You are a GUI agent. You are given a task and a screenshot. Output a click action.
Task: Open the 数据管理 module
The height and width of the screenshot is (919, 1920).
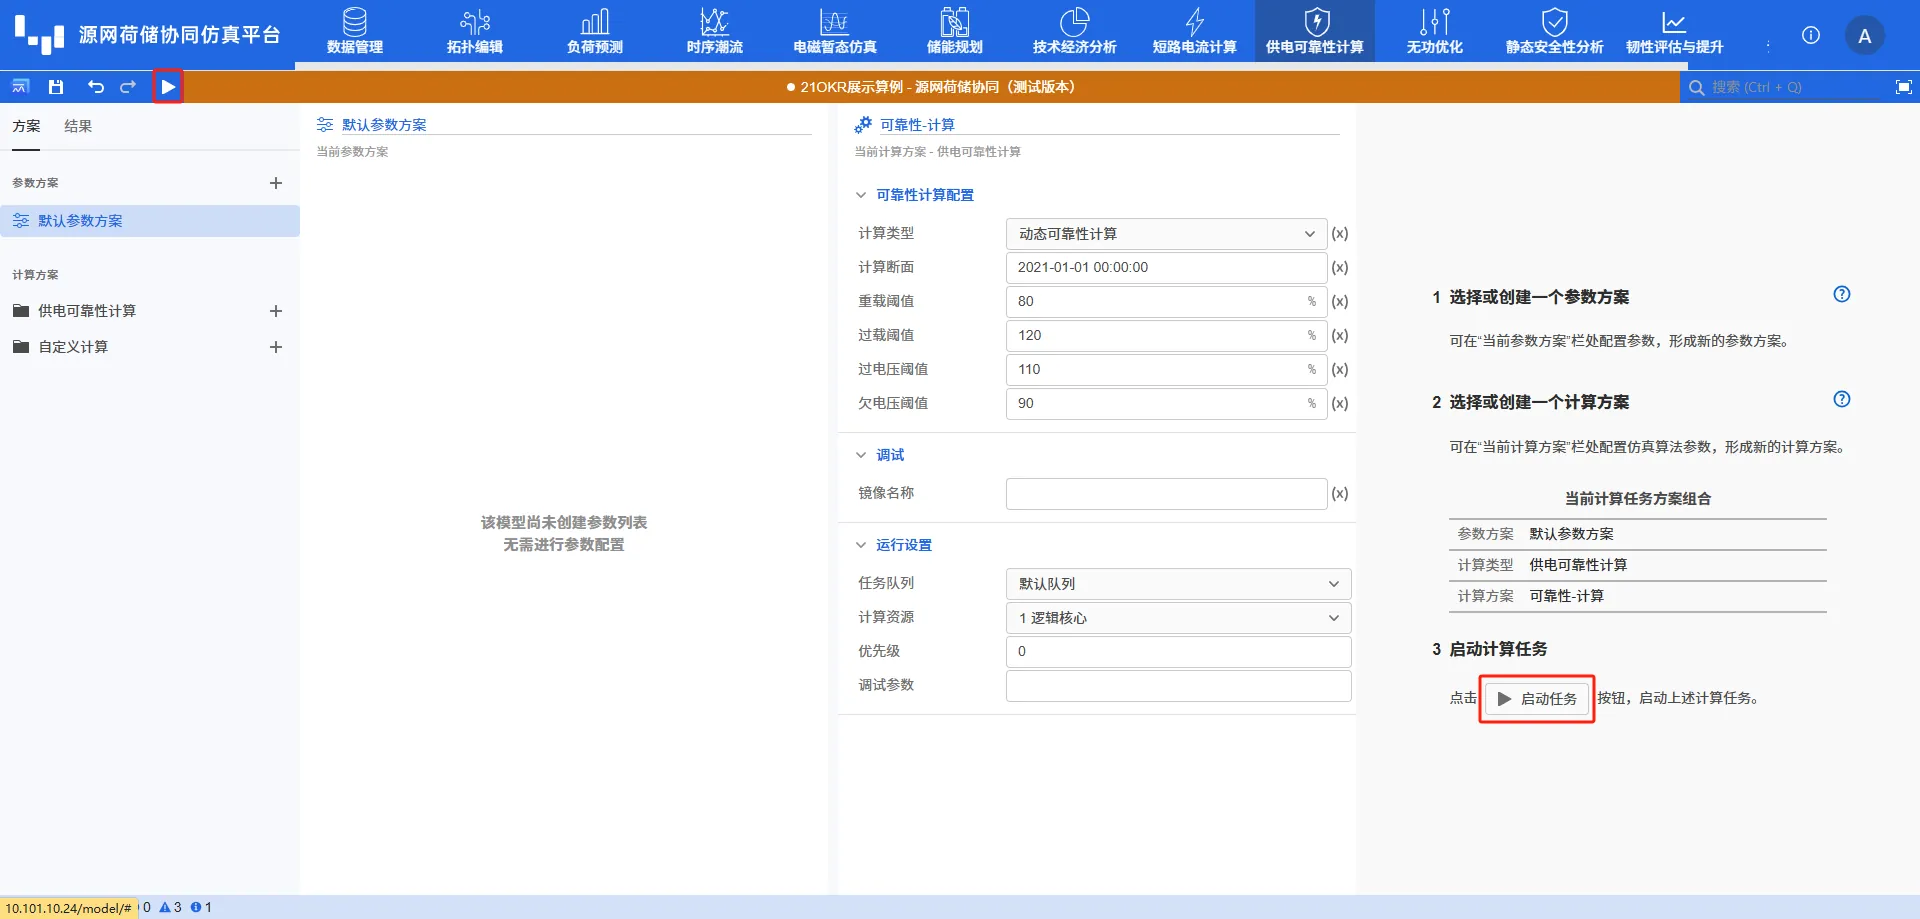[354, 31]
